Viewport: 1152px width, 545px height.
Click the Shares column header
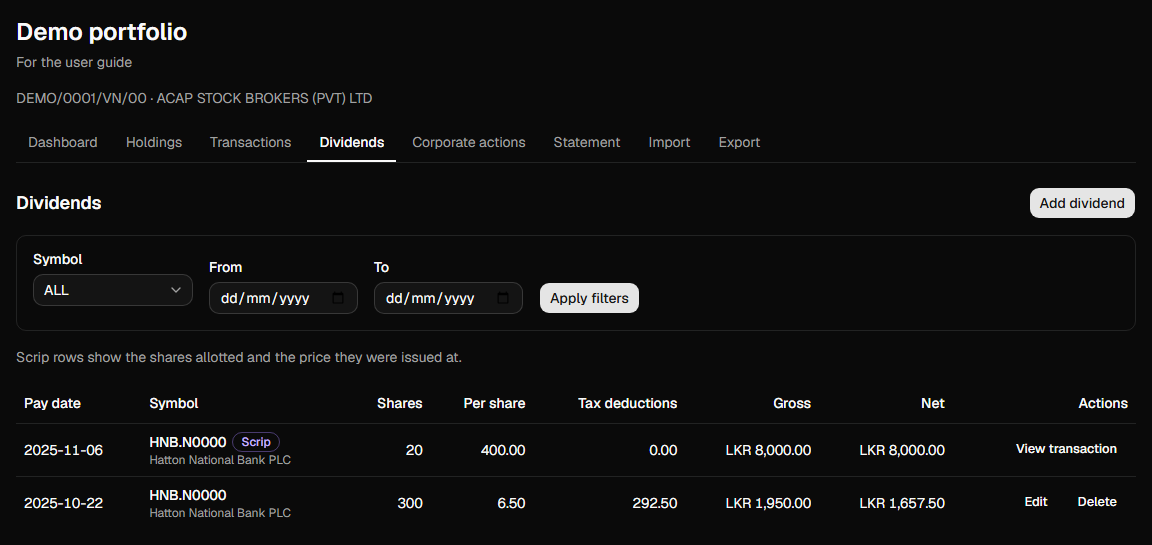[x=400, y=403]
